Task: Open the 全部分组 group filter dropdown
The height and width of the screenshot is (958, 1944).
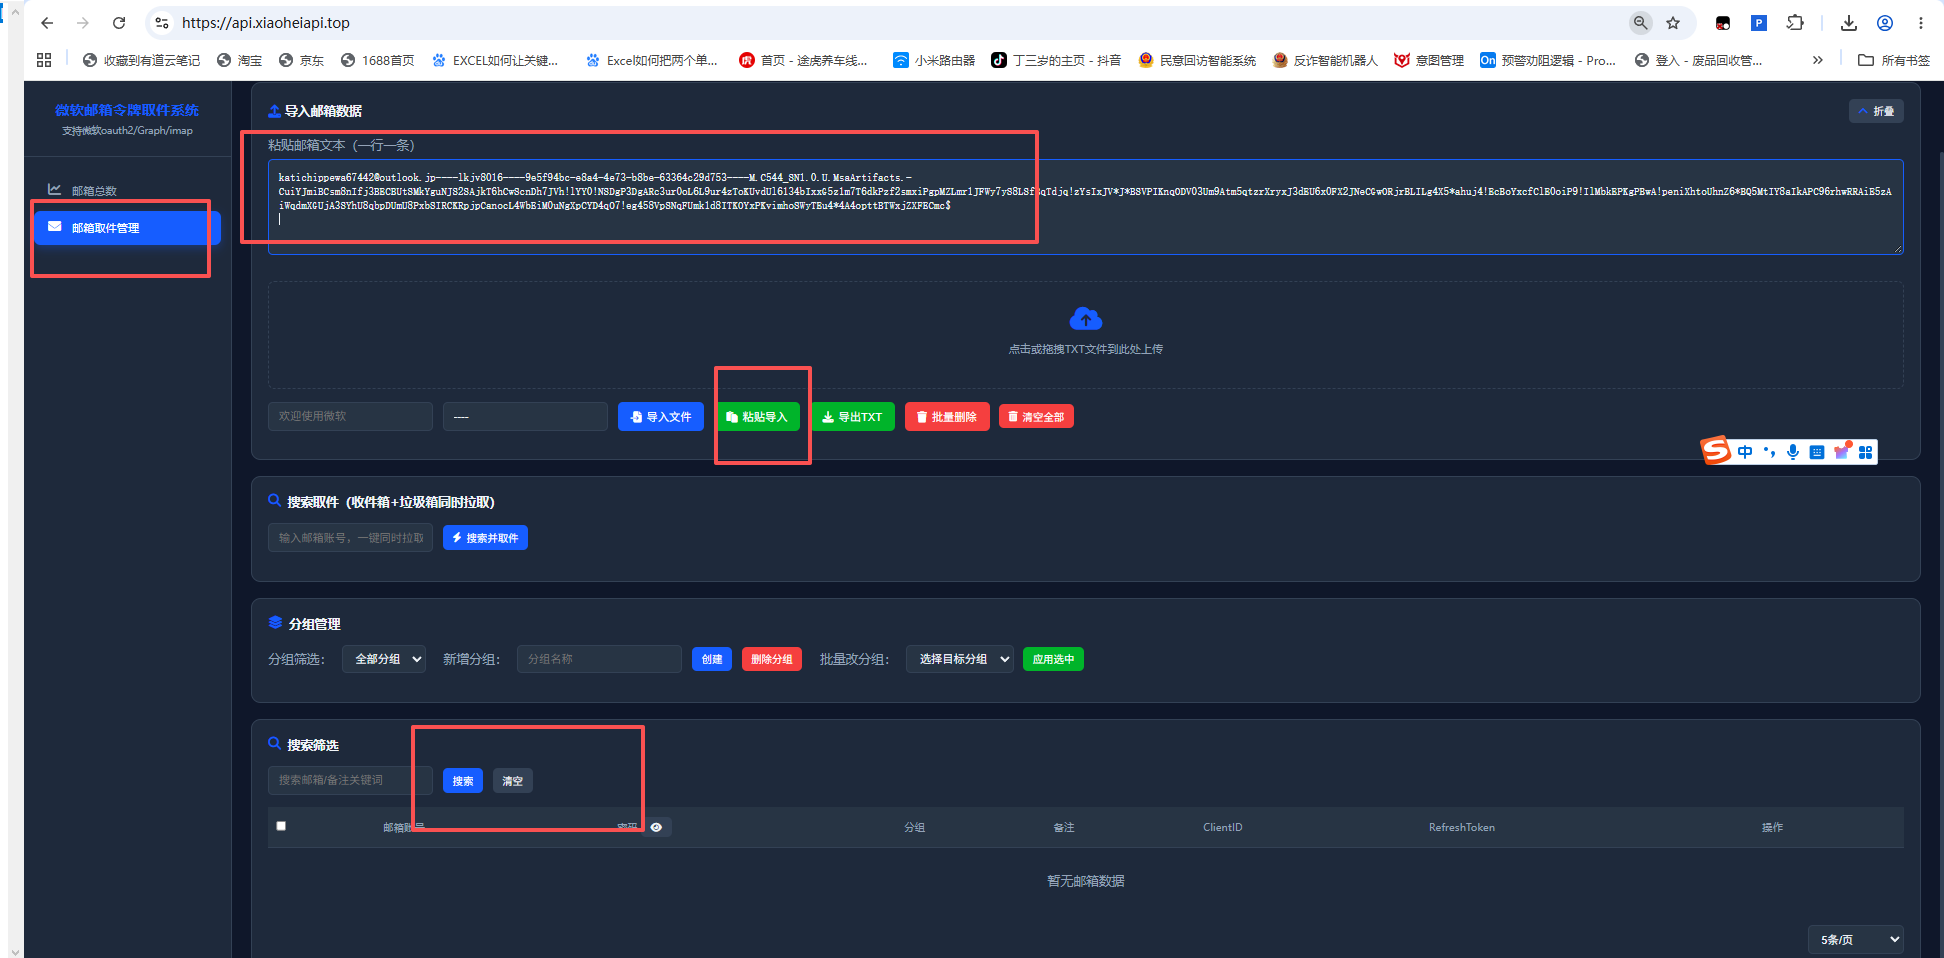Action: [x=384, y=659]
